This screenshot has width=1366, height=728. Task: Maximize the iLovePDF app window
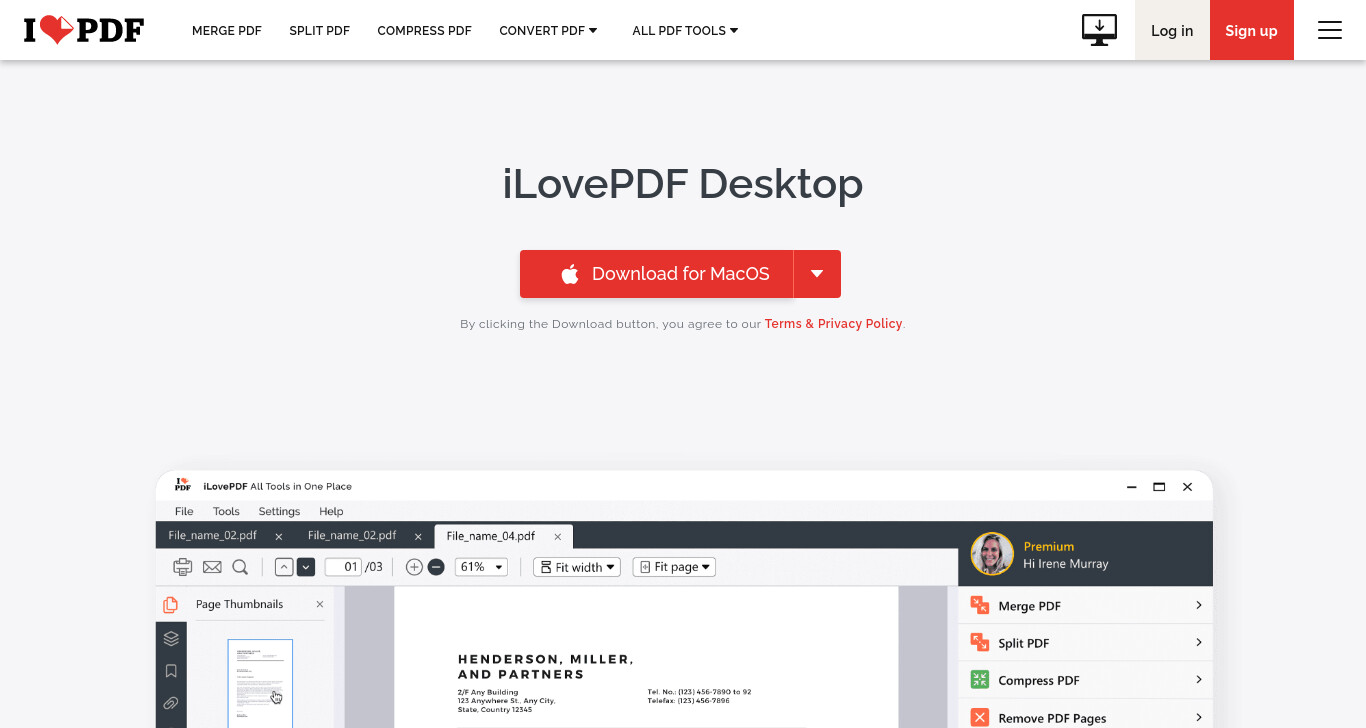pos(1159,487)
